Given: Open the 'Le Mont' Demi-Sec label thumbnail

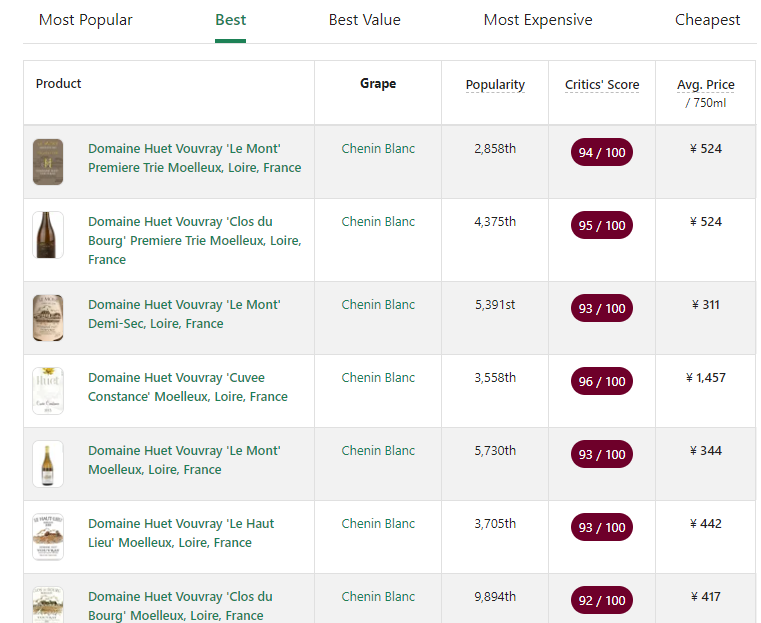Looking at the screenshot, I should (x=48, y=318).
